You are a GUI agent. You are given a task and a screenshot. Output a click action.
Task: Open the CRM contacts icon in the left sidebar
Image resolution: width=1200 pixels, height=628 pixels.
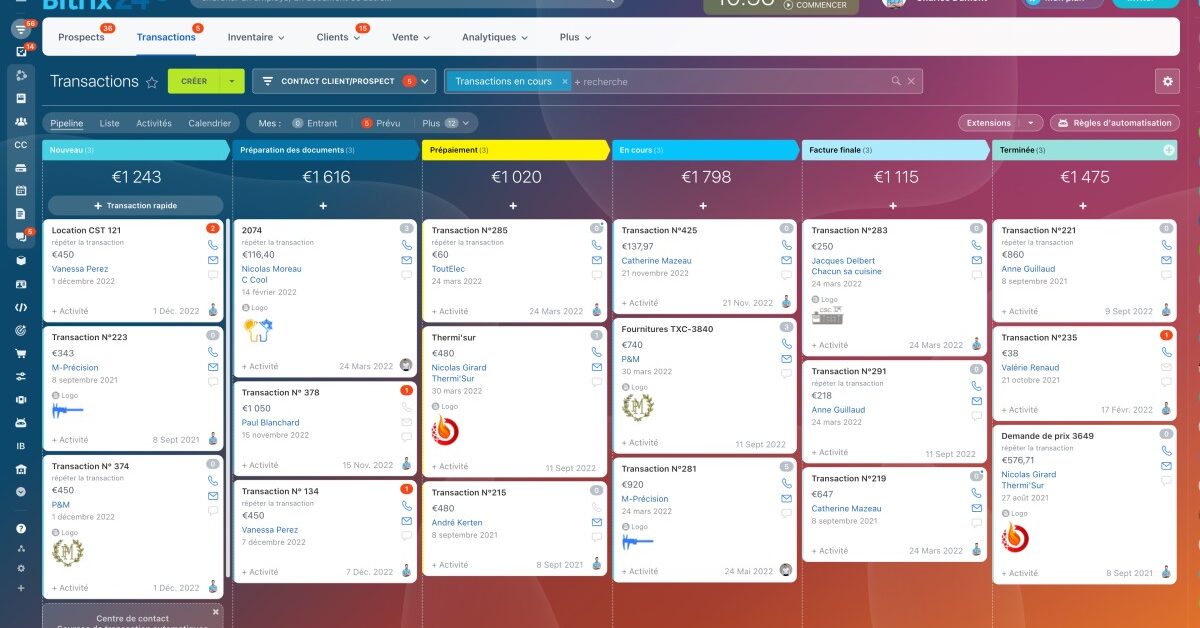22,120
